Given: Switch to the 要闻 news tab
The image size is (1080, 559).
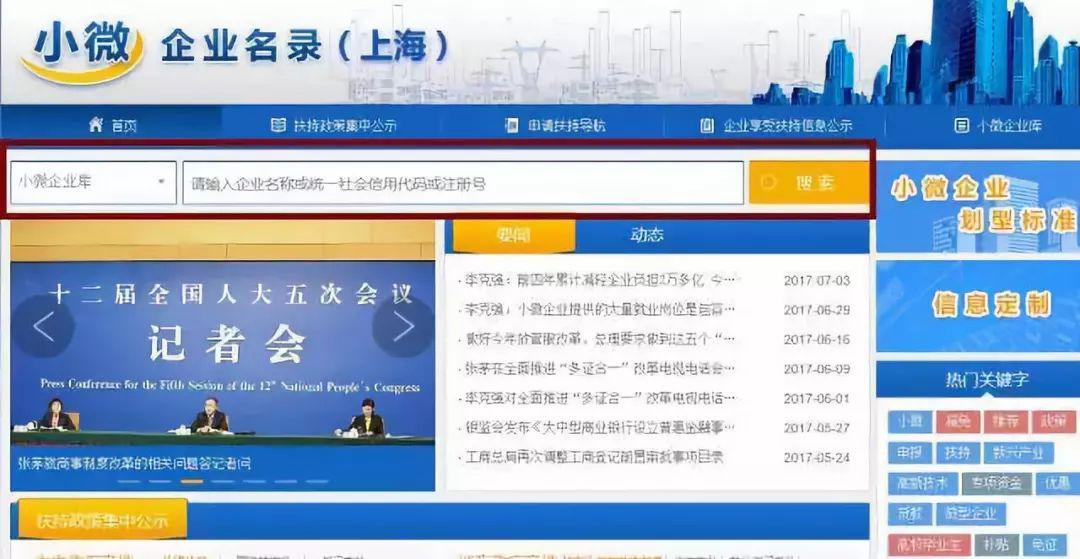Looking at the screenshot, I should 513,235.
